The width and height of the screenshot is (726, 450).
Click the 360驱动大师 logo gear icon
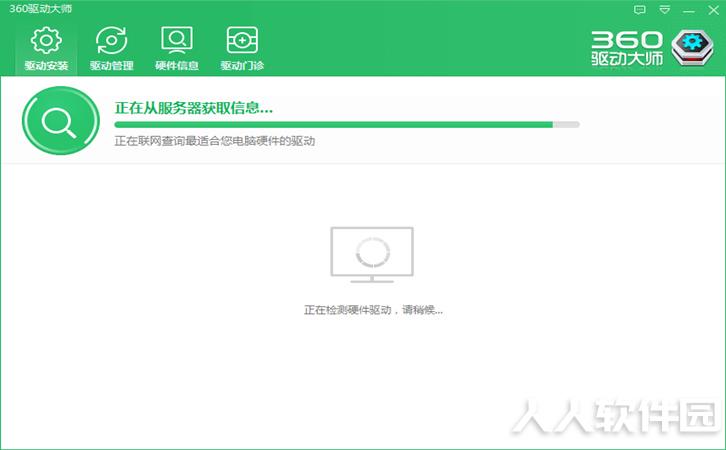tap(693, 47)
